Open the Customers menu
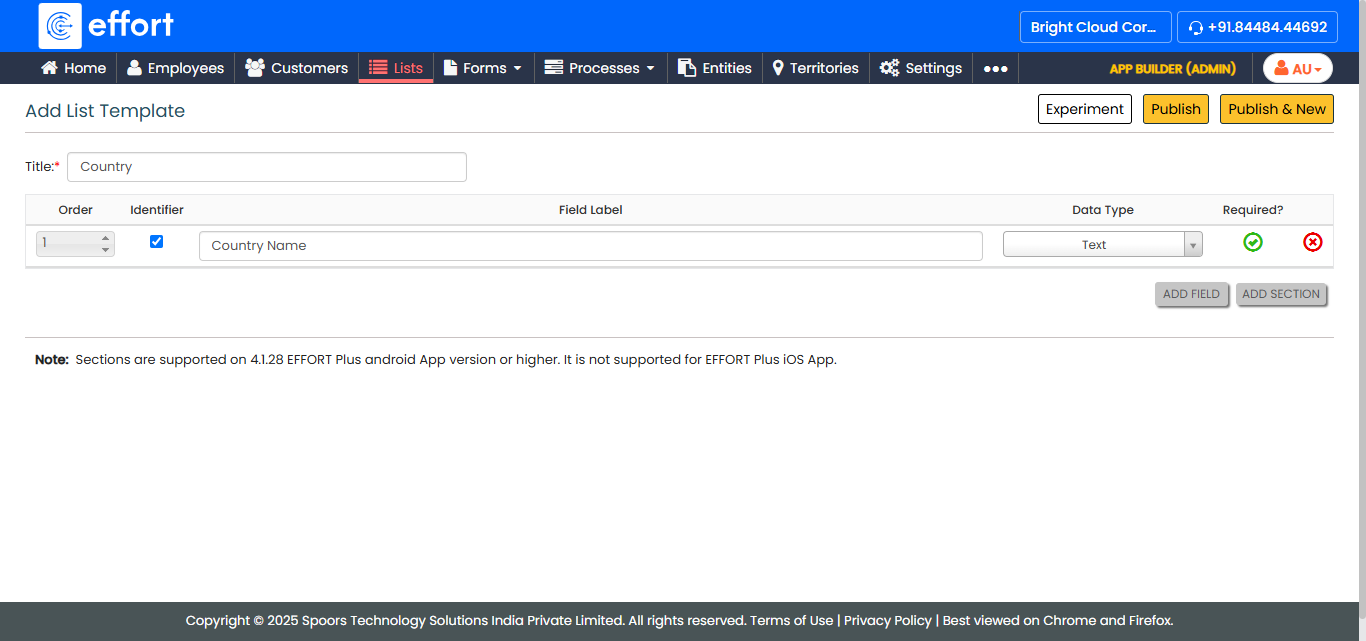 [297, 68]
